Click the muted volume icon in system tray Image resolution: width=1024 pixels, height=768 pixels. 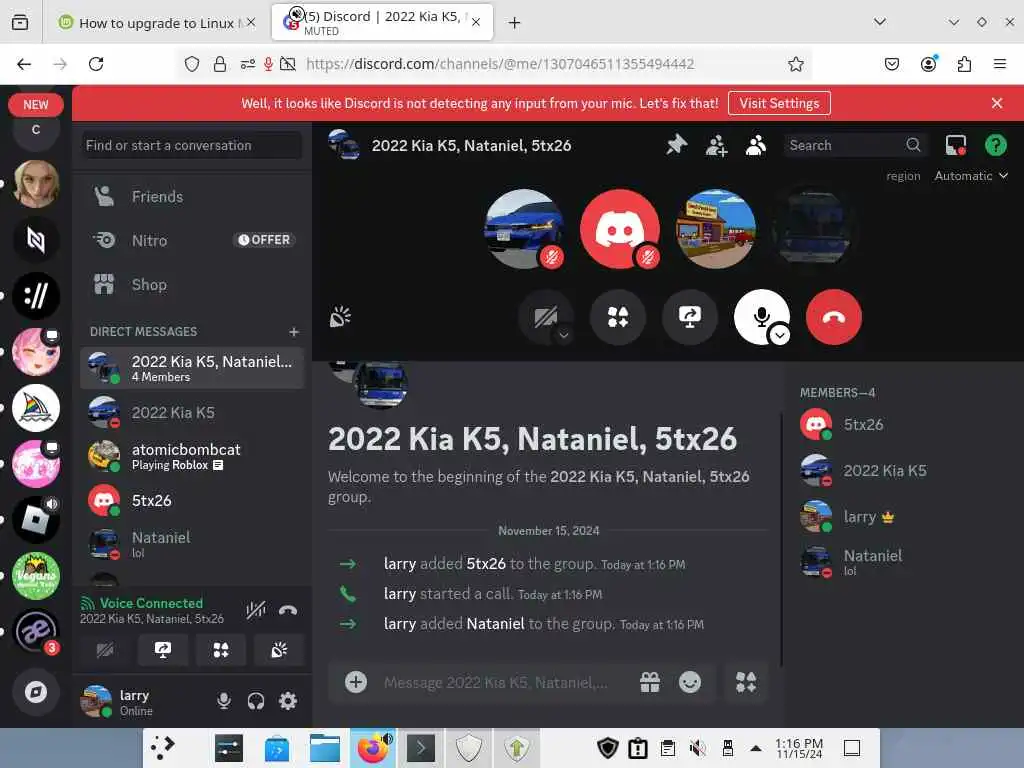[697, 748]
